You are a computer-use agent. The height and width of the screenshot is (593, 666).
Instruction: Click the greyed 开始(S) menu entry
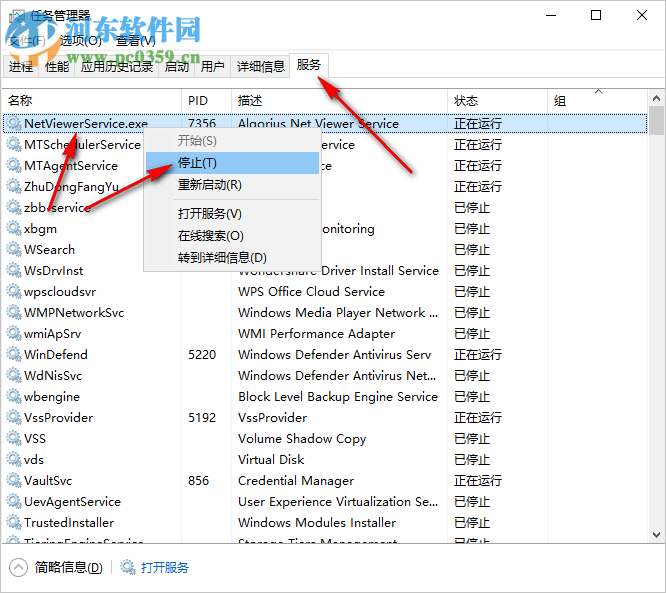click(232, 141)
